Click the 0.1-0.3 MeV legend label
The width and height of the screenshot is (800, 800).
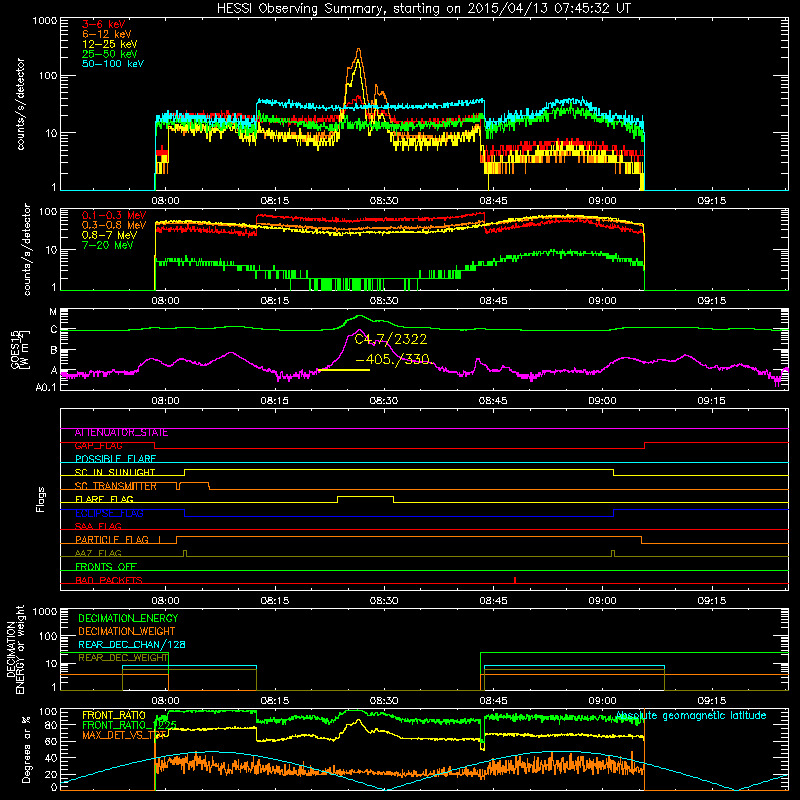[x=114, y=215]
